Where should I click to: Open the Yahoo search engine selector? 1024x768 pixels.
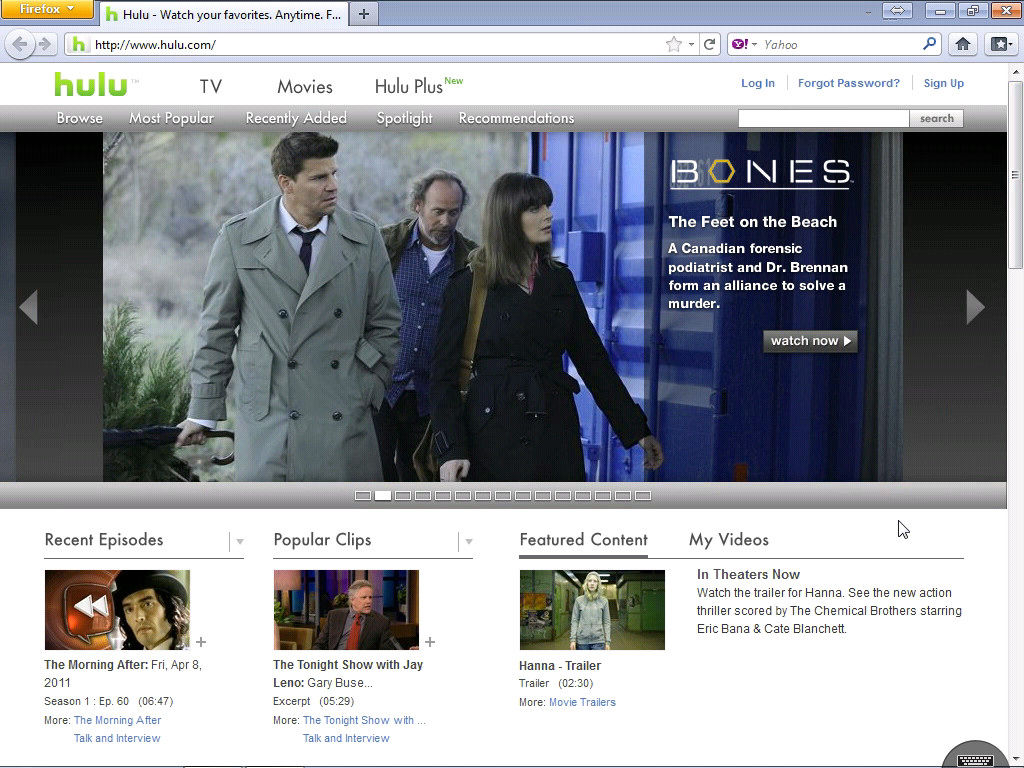tap(744, 44)
